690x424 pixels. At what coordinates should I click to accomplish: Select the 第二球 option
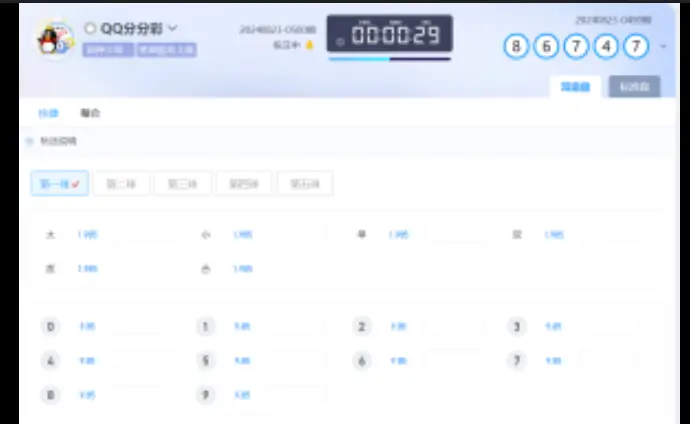[121, 183]
